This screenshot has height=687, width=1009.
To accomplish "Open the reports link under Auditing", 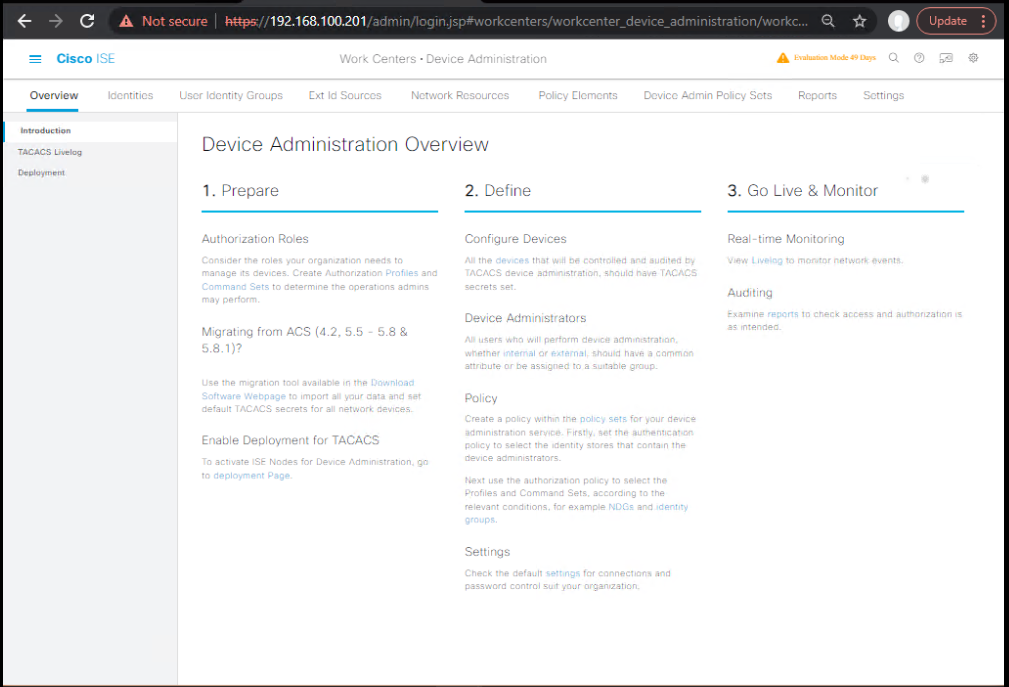I will click(782, 315).
